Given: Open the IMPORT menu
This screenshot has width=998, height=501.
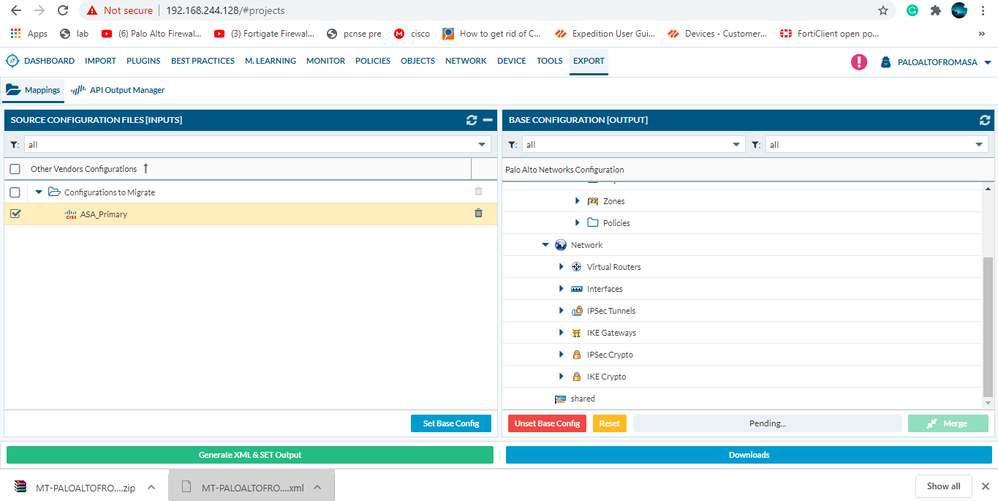Looking at the screenshot, I should tap(100, 61).
